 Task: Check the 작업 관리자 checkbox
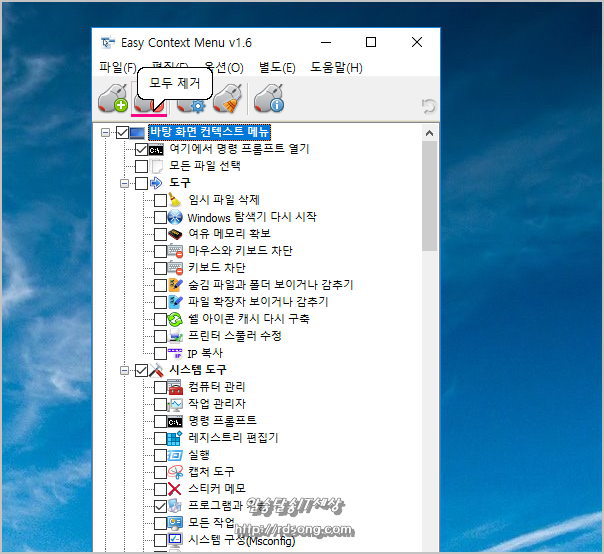pyautogui.click(x=160, y=404)
